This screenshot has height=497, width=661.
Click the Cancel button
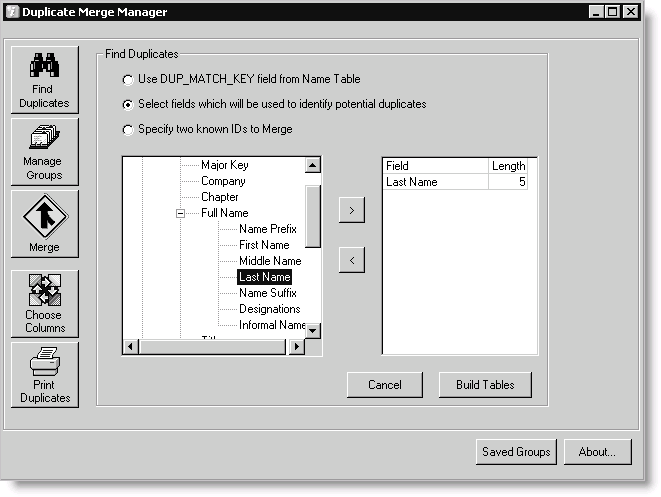385,384
